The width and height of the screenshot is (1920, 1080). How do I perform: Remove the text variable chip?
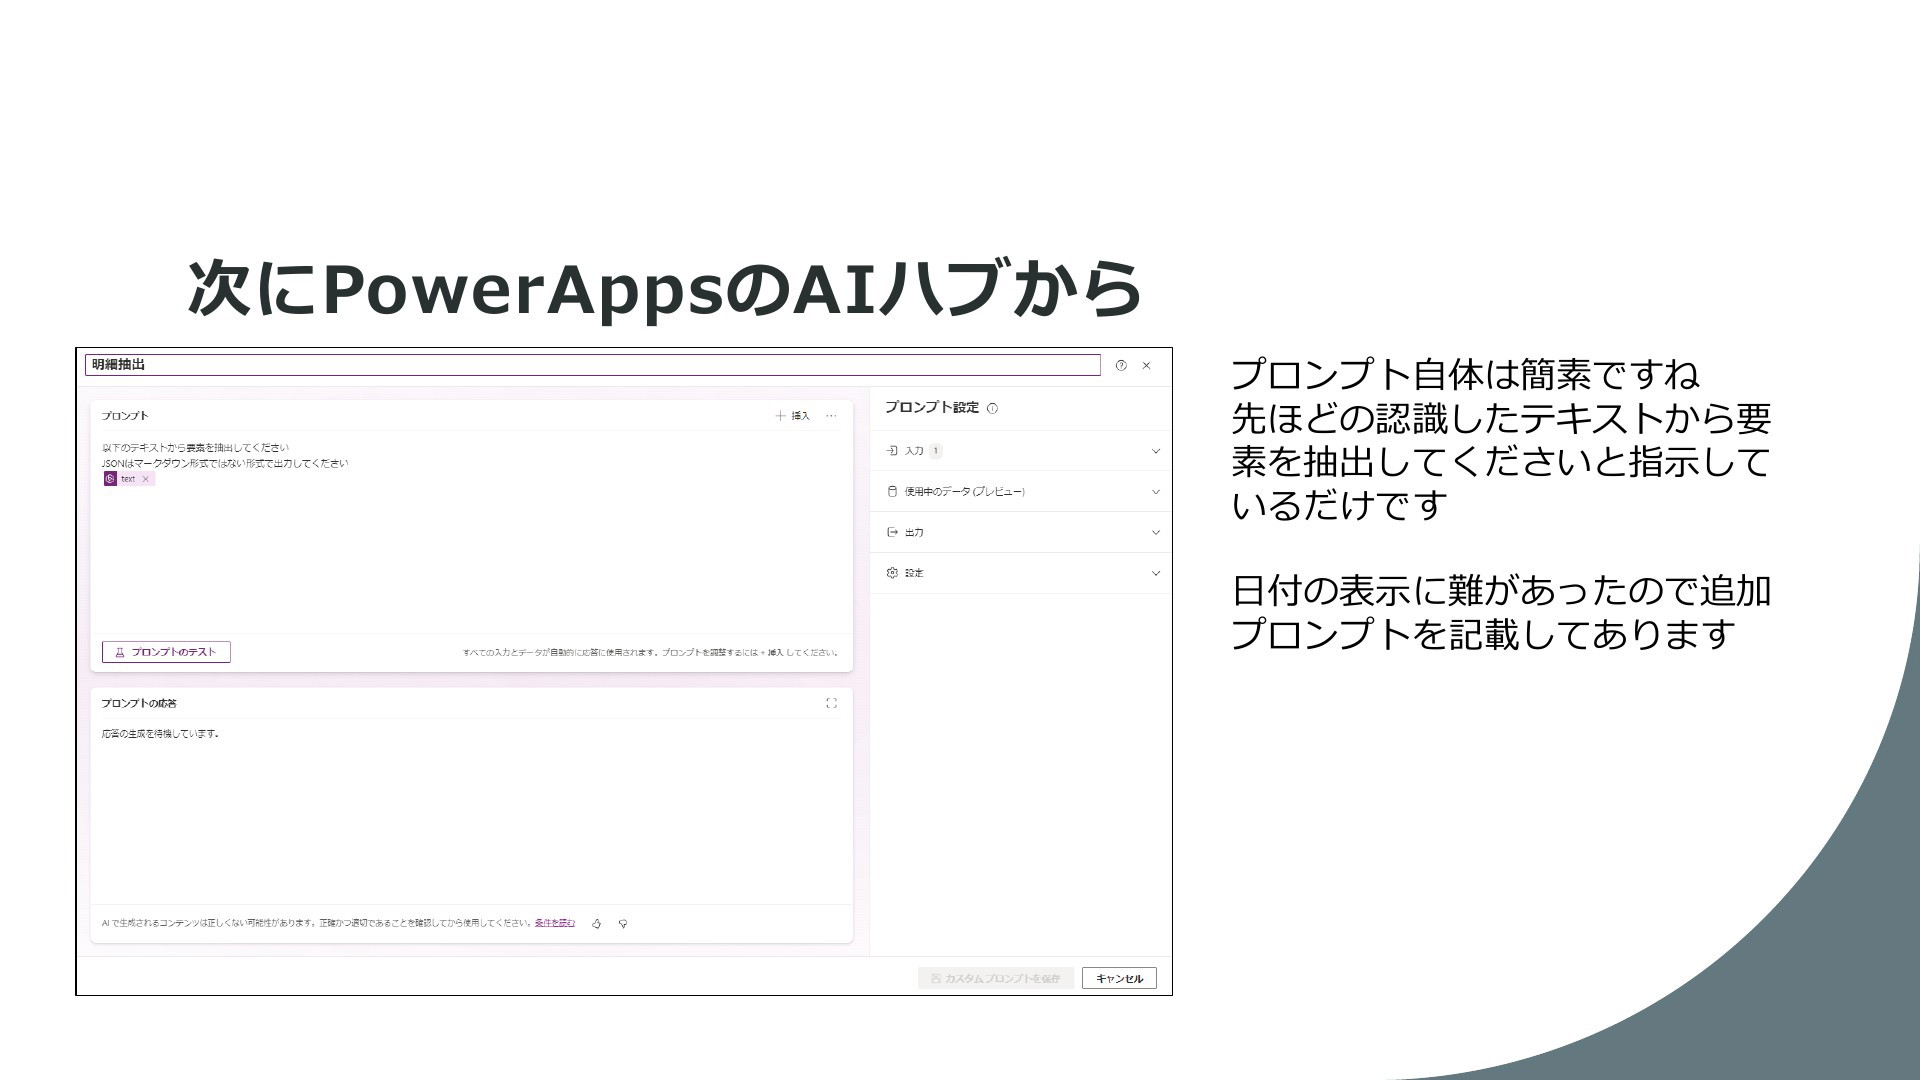point(146,479)
